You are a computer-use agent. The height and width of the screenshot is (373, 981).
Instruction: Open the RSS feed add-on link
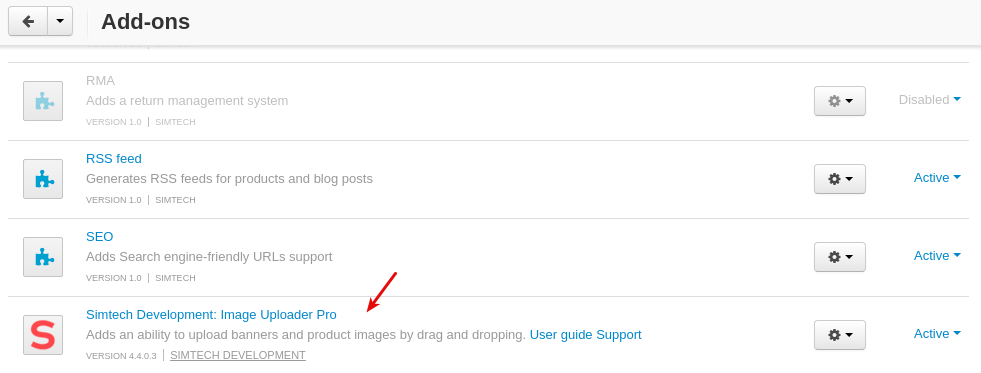pyautogui.click(x=114, y=158)
